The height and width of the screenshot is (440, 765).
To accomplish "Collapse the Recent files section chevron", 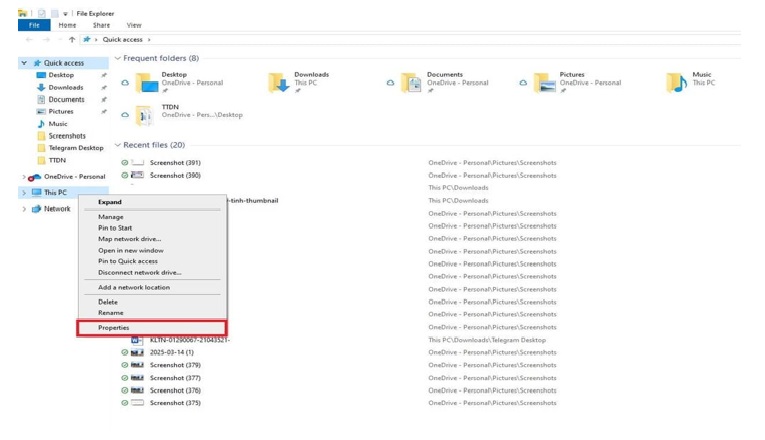I will point(117,145).
